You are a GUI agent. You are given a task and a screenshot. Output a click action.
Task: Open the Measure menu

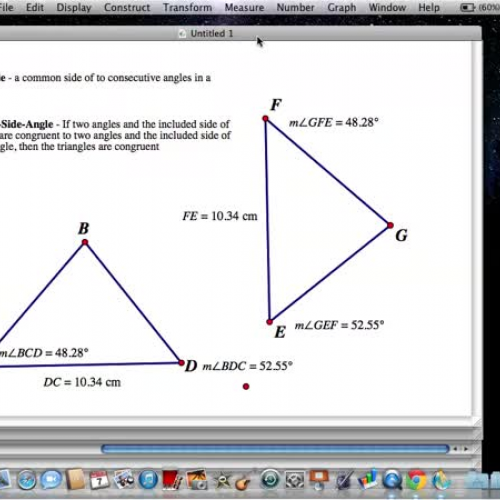[244, 7]
